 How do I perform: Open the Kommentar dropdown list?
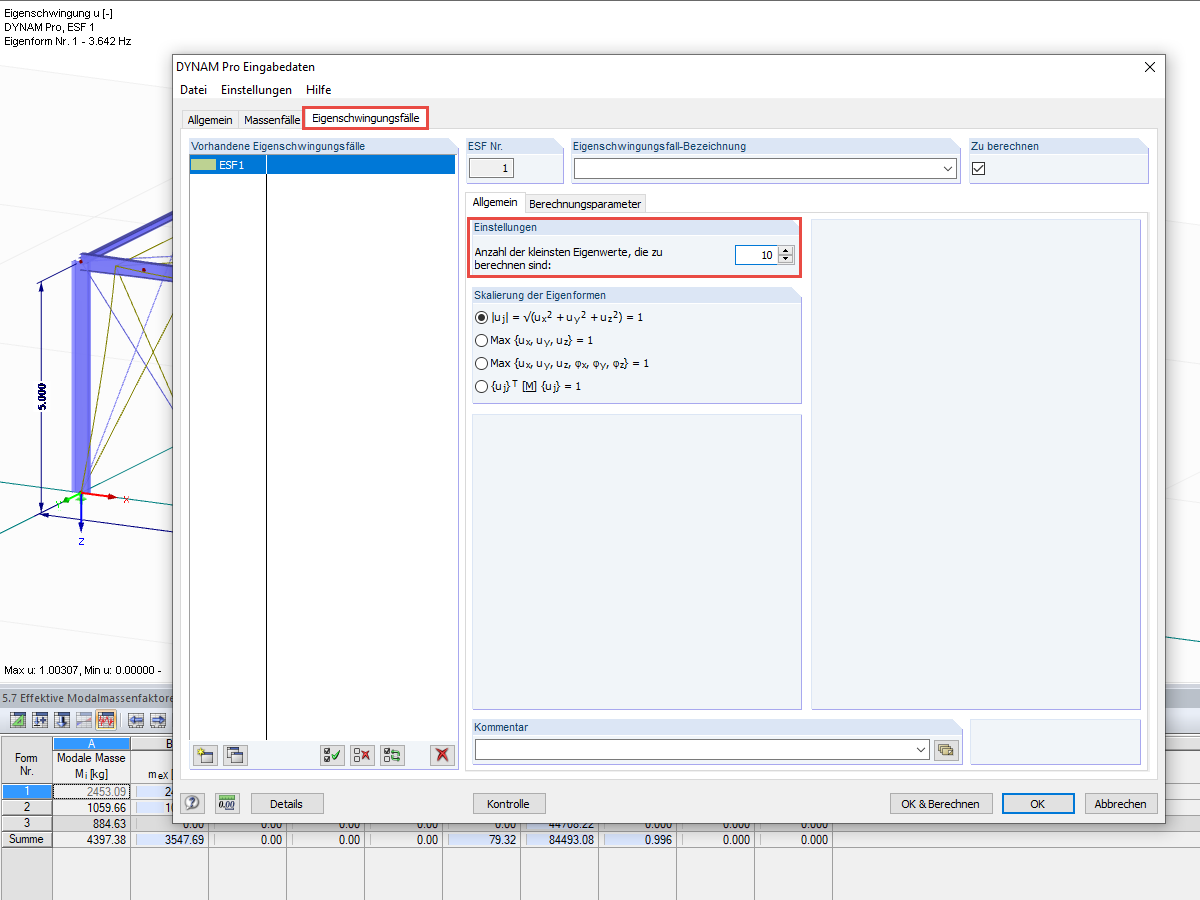pyautogui.click(x=921, y=749)
